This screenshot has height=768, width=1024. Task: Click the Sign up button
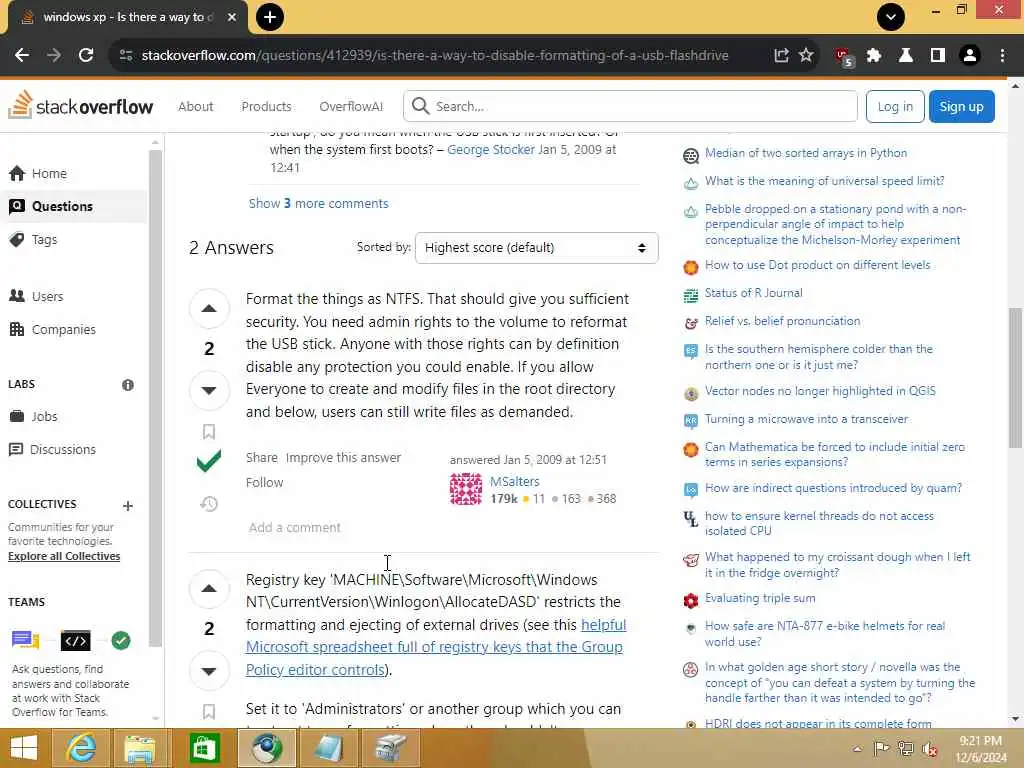click(961, 106)
